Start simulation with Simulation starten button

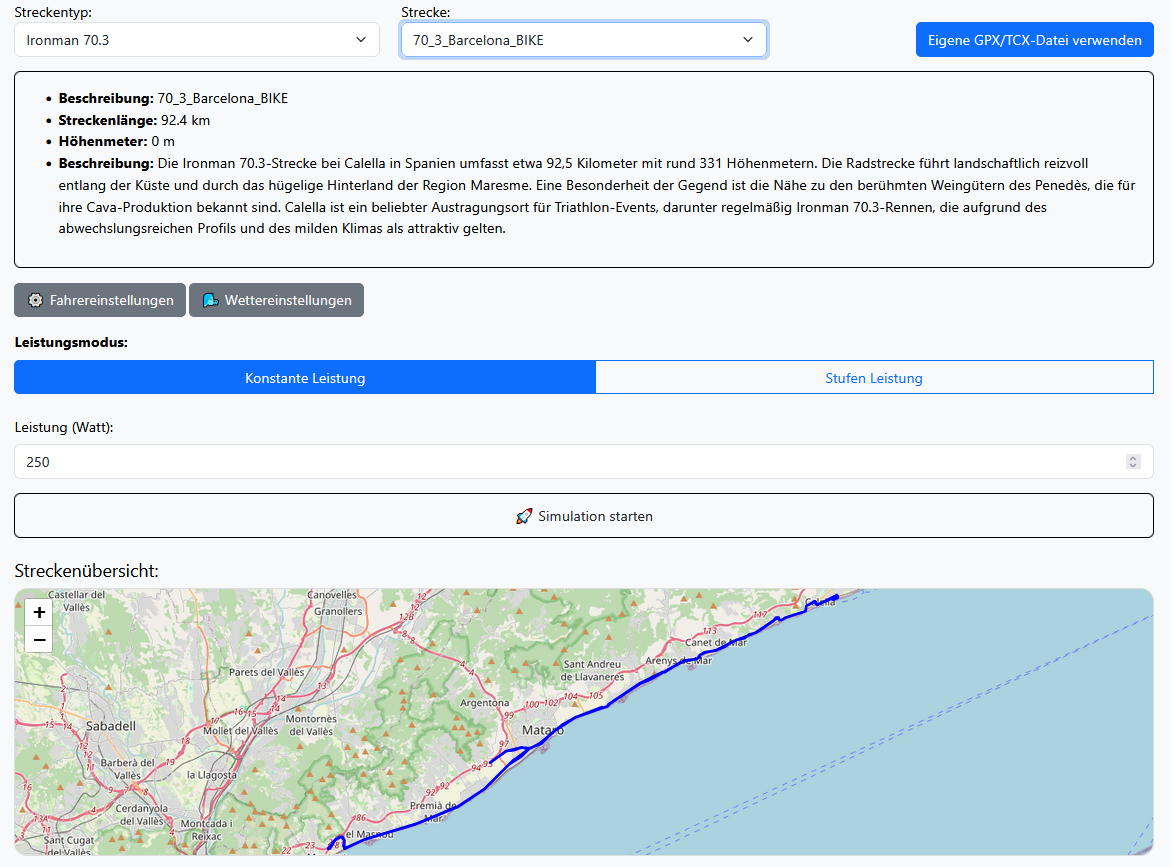[x=583, y=515]
